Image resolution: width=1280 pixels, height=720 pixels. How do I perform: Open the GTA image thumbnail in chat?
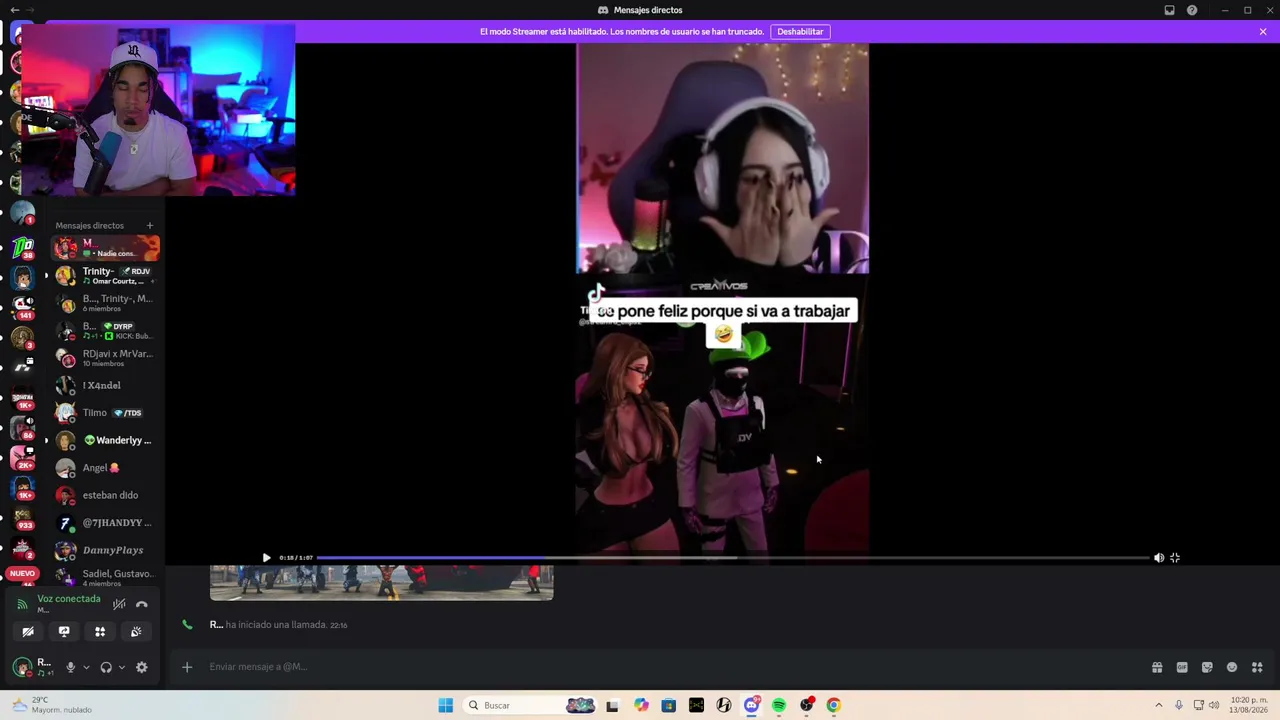click(381, 582)
